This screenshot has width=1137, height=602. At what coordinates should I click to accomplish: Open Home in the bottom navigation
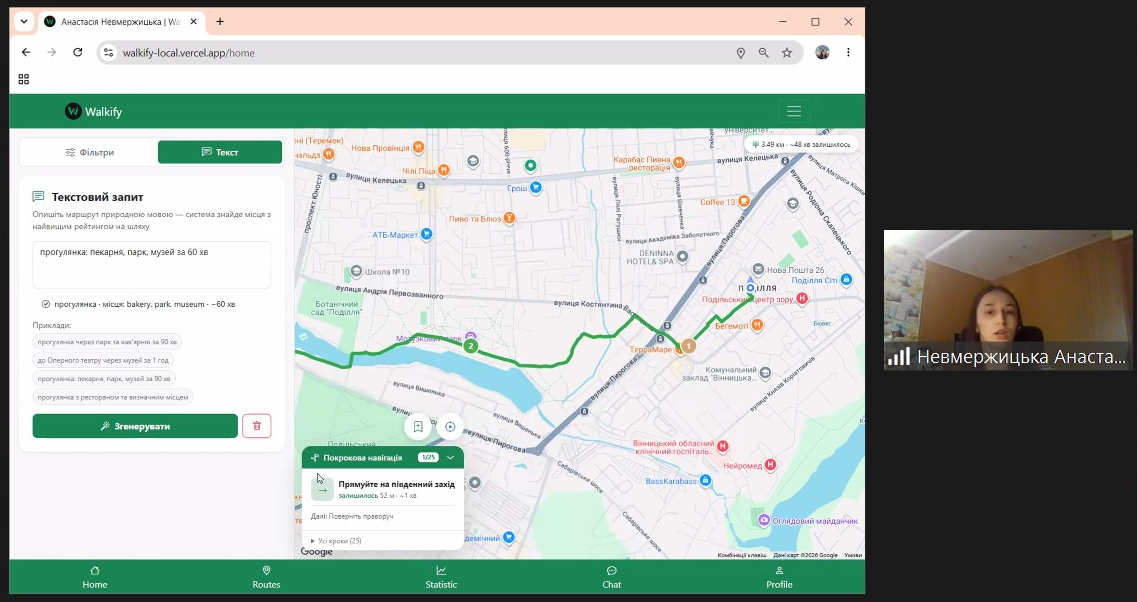pos(94,577)
